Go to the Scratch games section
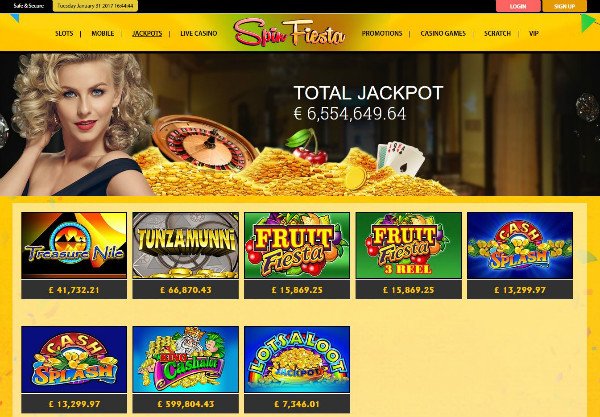 point(497,34)
